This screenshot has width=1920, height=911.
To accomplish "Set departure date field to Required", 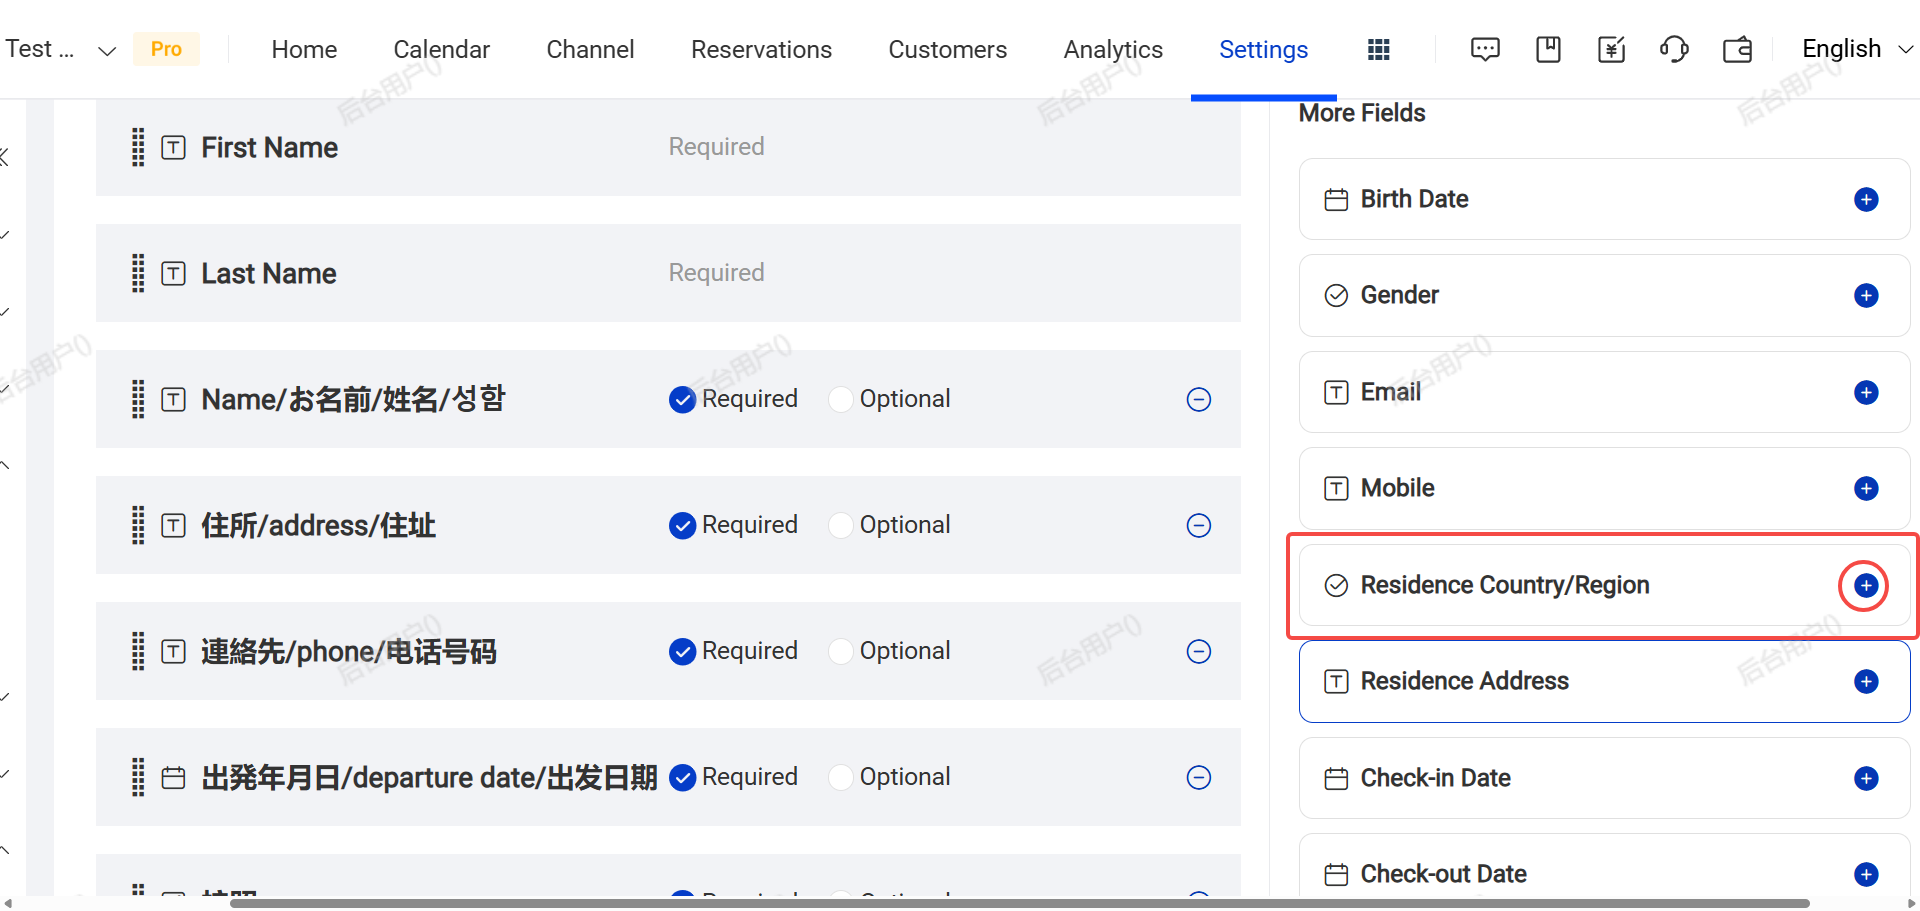I will 682,777.
